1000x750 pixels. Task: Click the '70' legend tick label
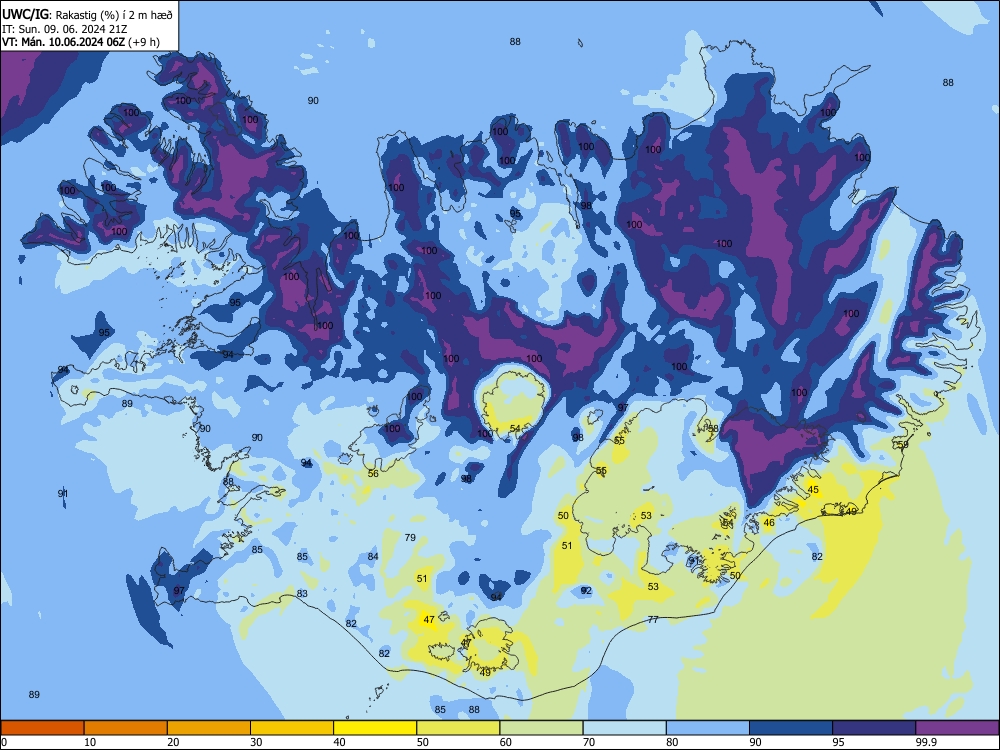pyautogui.click(x=589, y=742)
